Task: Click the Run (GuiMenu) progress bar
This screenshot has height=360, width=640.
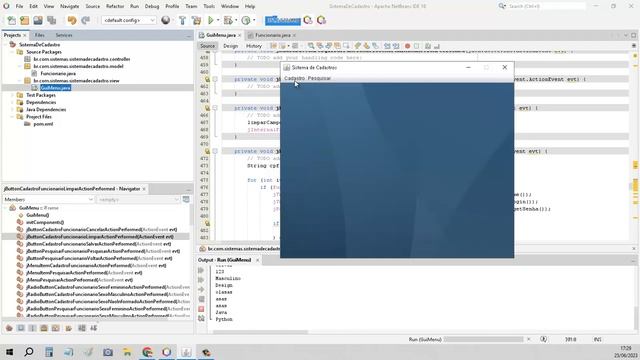Action: click(483, 339)
